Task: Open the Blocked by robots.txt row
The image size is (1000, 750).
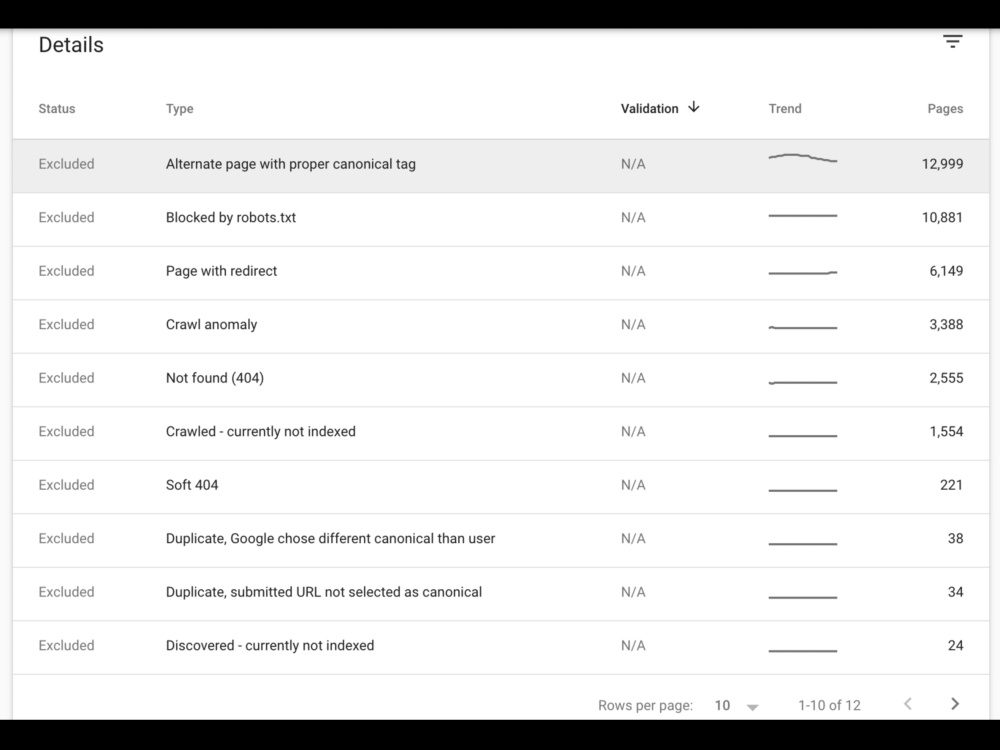Action: click(501, 219)
